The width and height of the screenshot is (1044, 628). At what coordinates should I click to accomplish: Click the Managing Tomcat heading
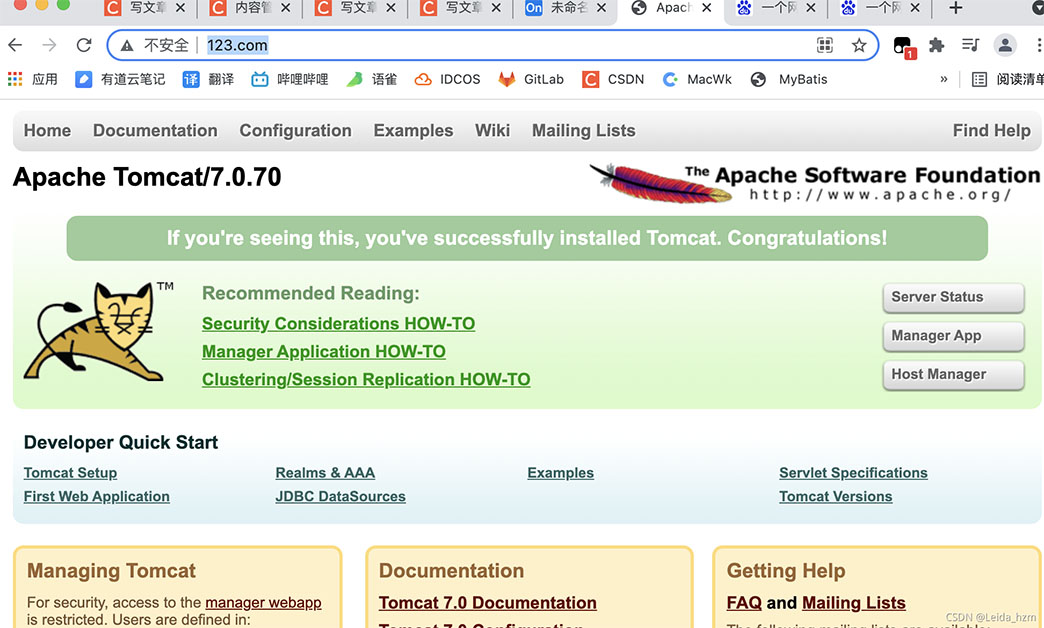(111, 571)
